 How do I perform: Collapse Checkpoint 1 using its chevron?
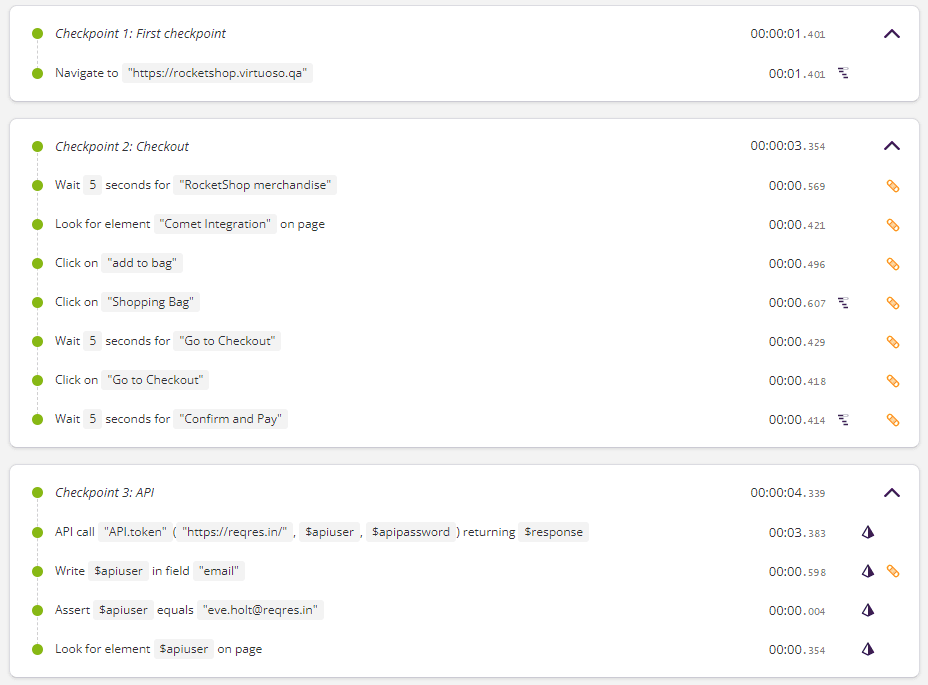pos(891,34)
